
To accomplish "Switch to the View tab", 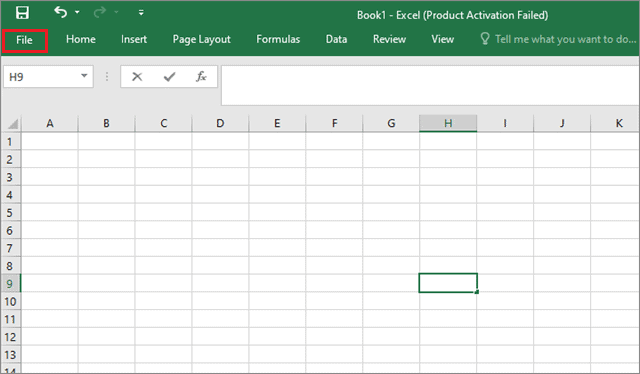I will click(x=442, y=39).
